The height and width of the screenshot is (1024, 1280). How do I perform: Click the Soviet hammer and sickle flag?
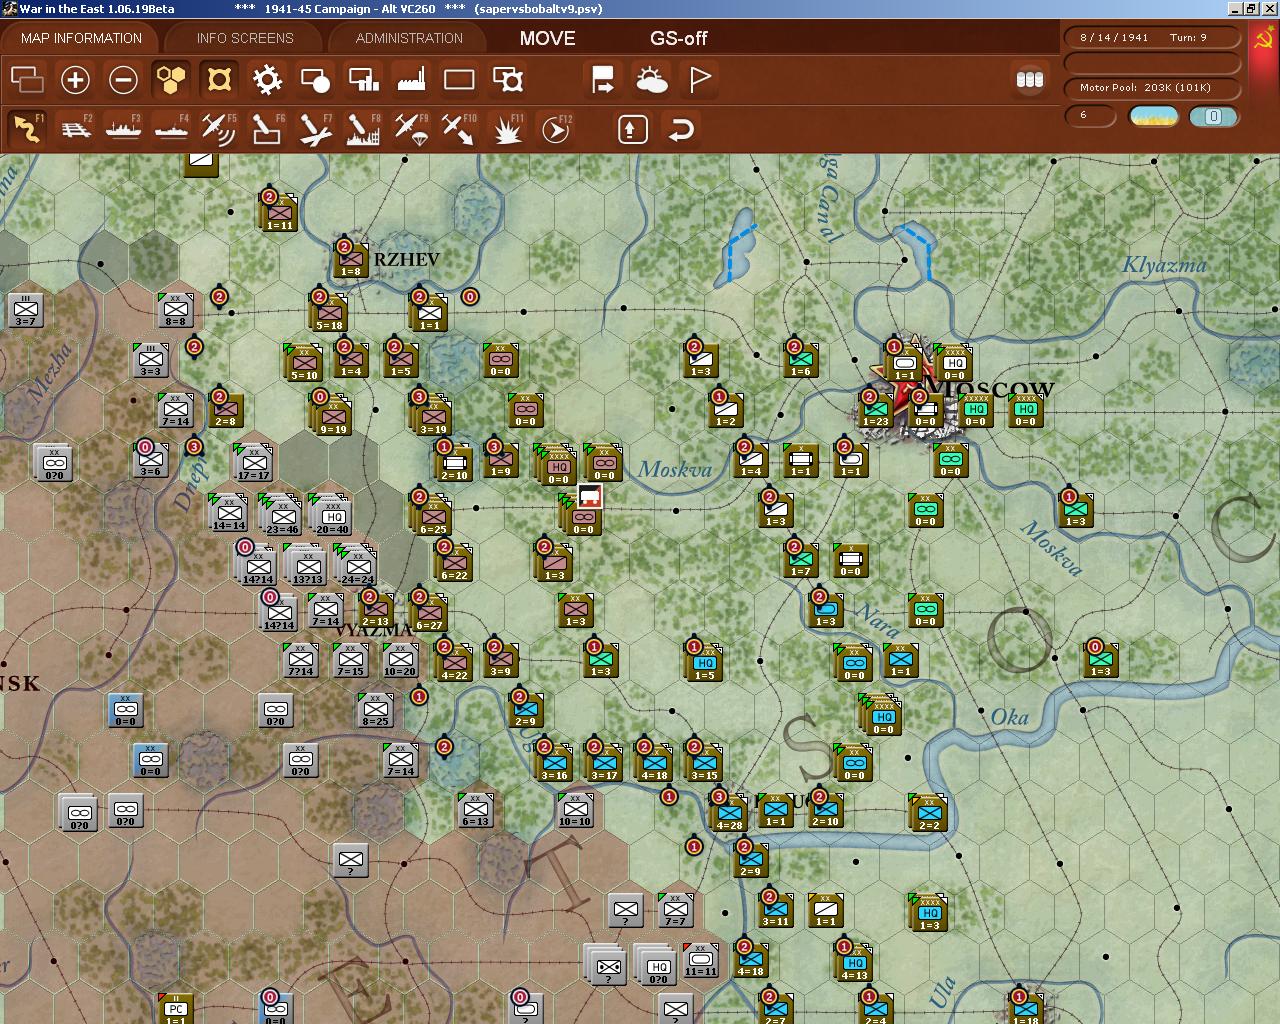tap(1264, 40)
